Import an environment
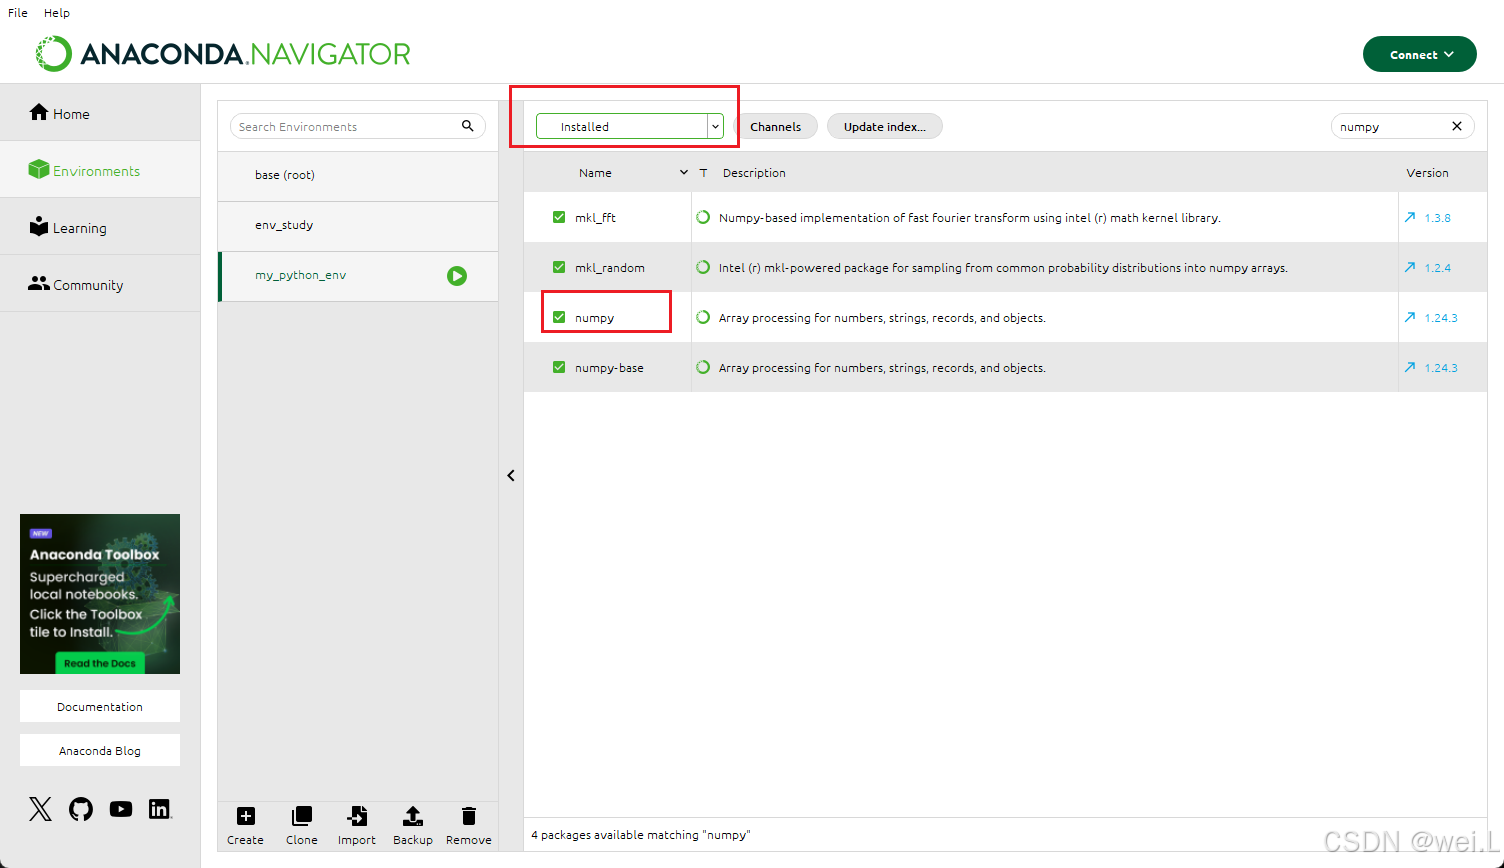1504x868 pixels. tap(356, 826)
